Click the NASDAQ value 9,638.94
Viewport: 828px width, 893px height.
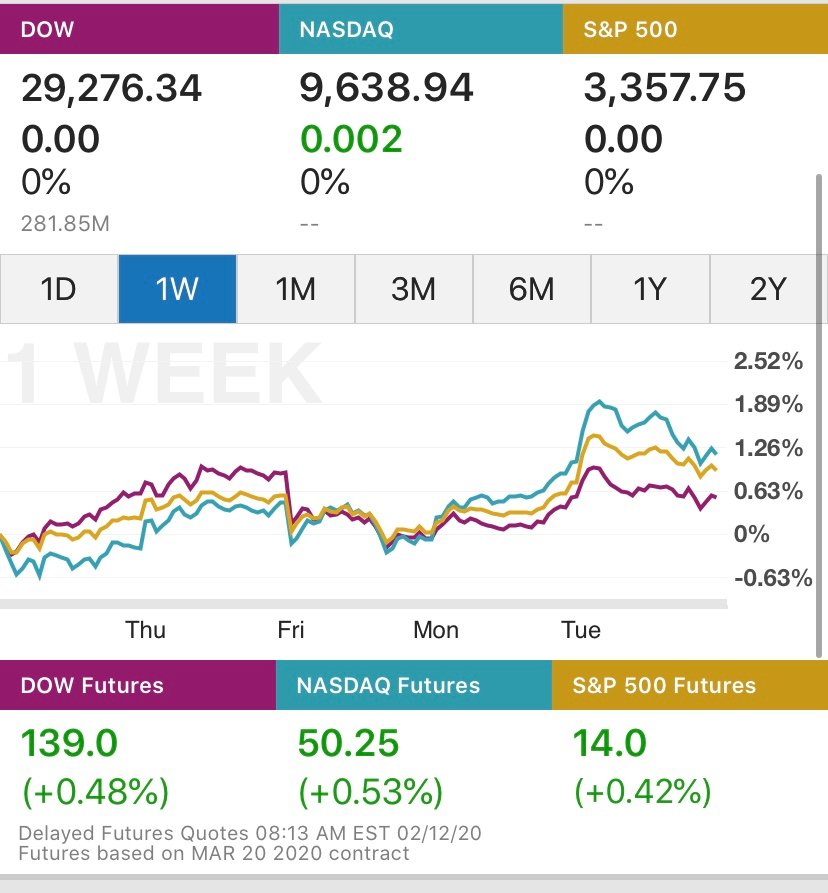point(387,88)
